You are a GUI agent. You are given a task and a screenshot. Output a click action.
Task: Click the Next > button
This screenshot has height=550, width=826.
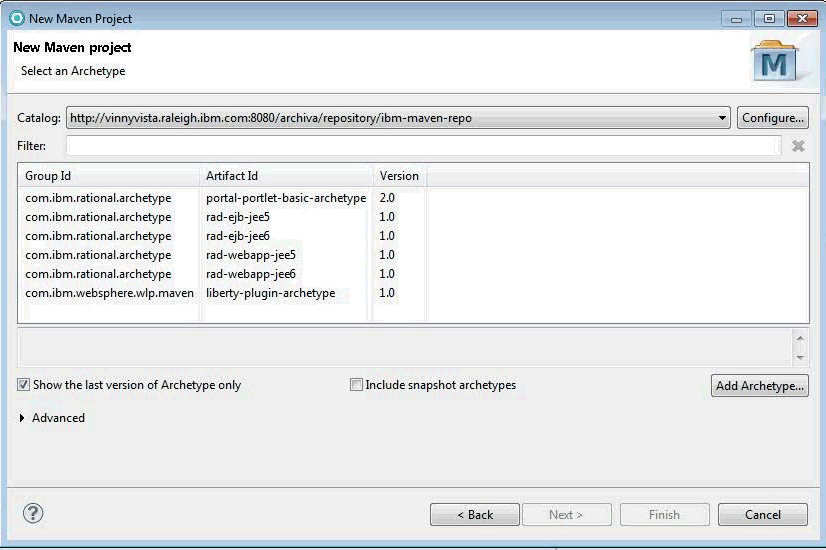point(566,515)
